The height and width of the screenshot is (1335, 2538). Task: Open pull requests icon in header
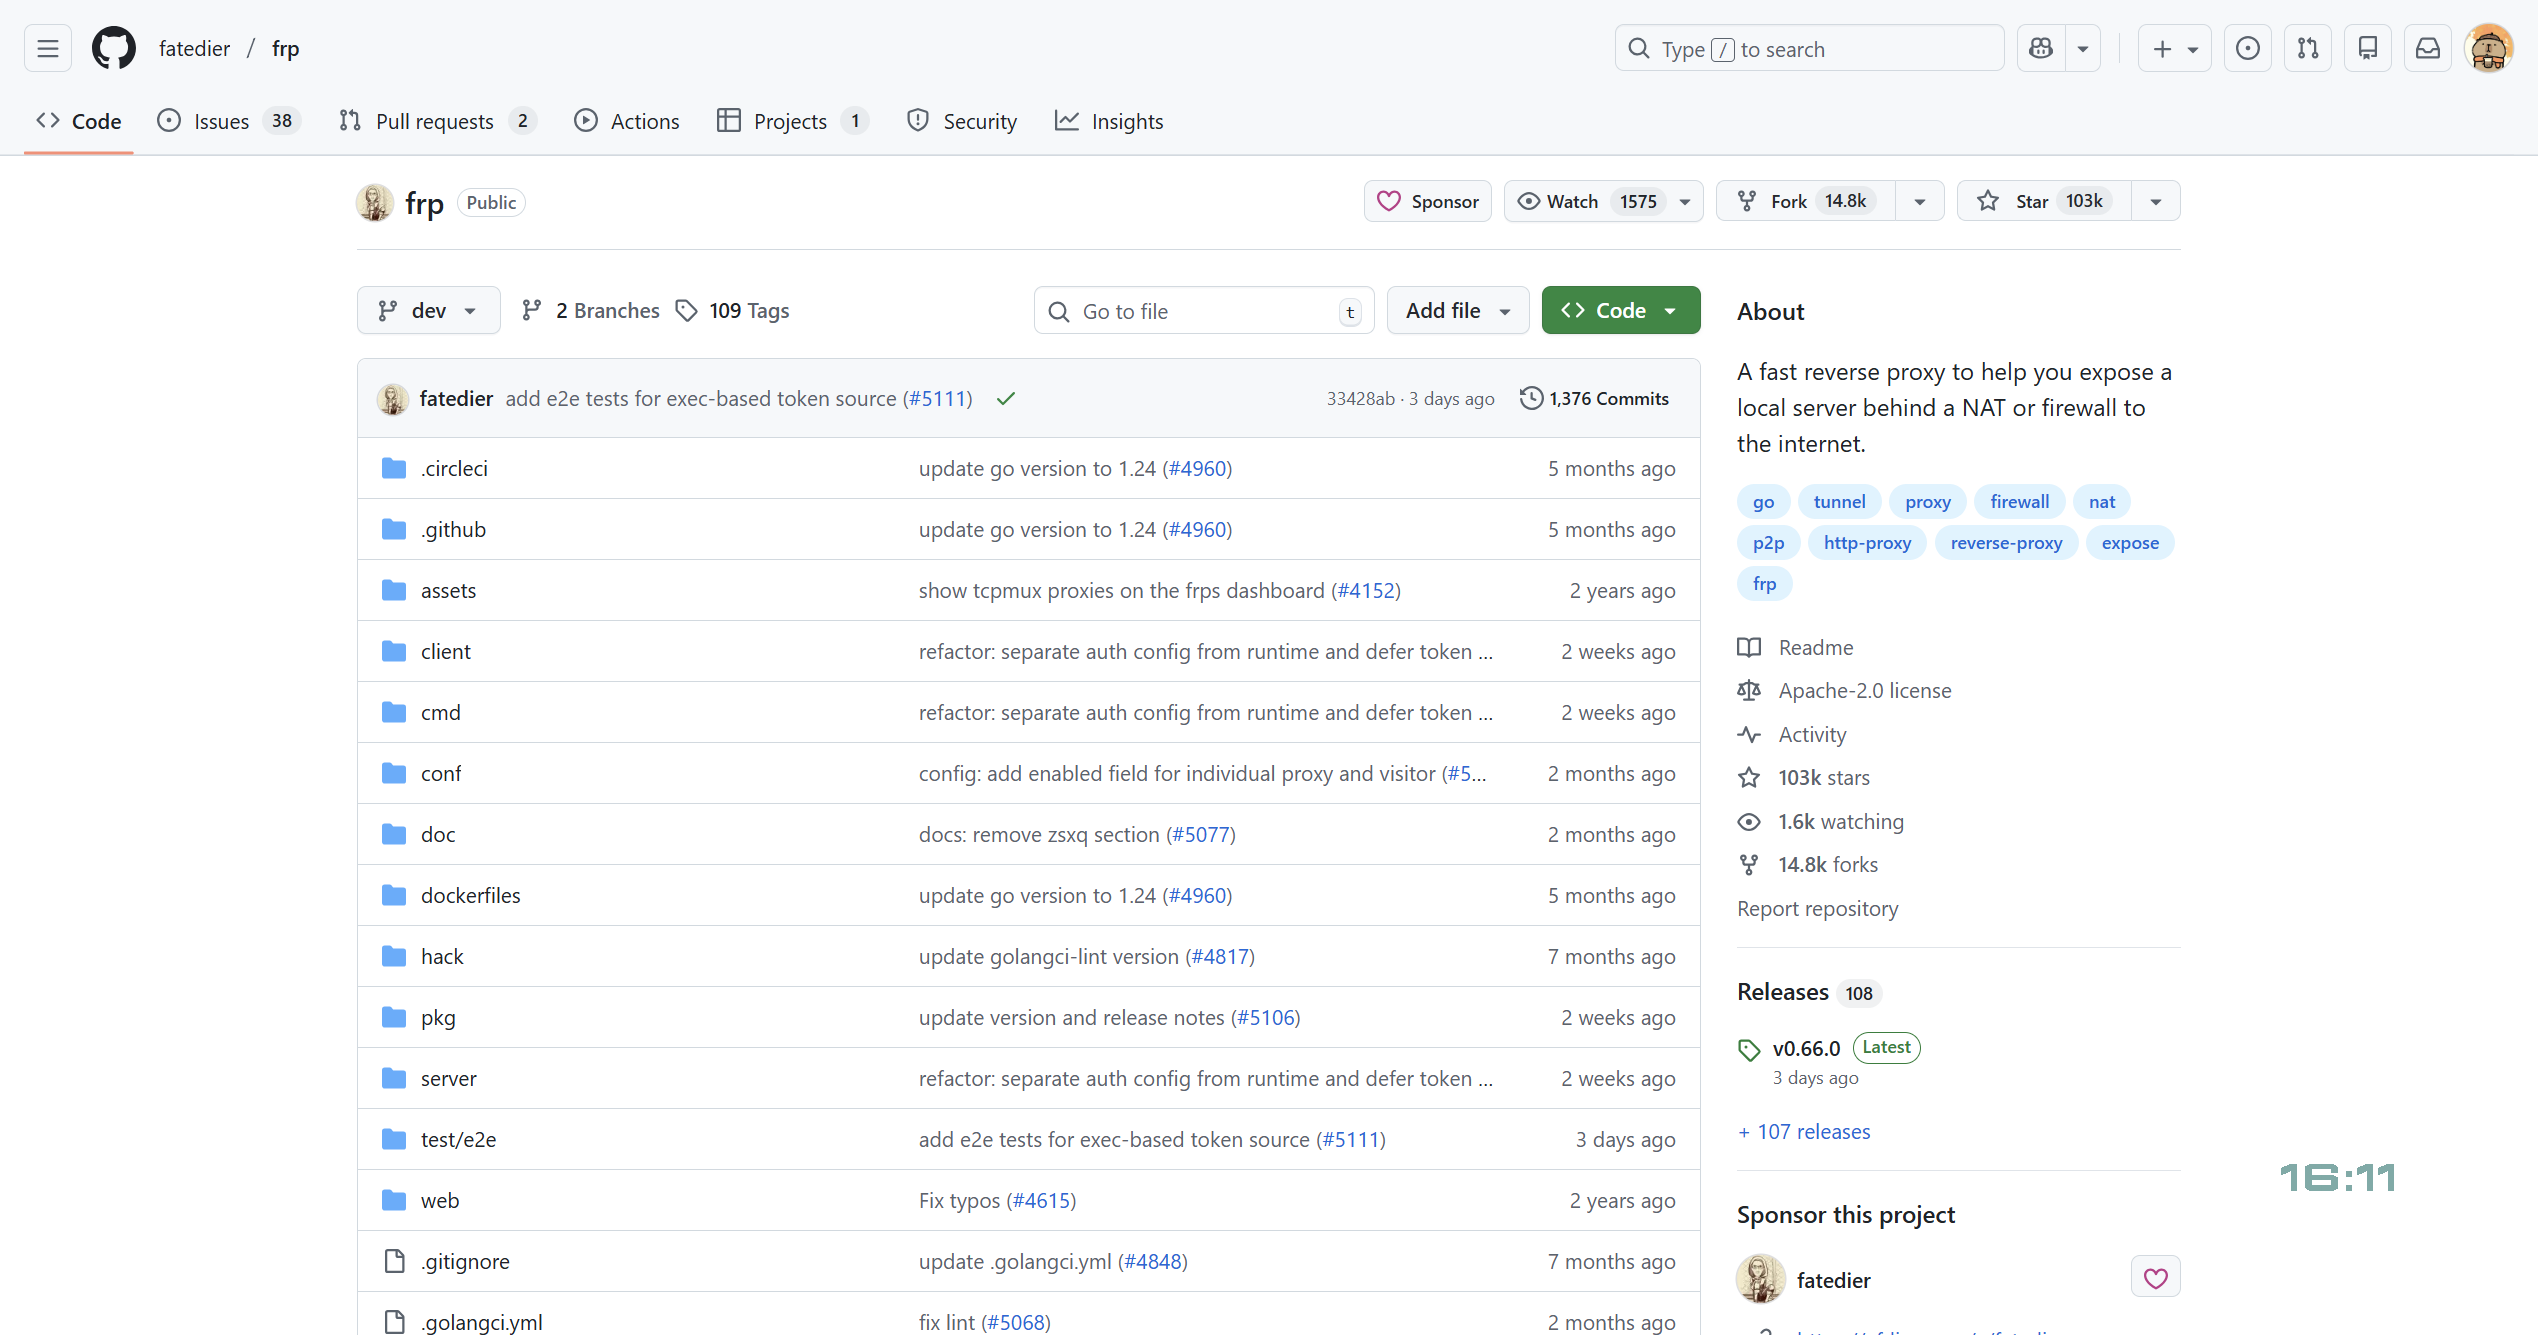pyautogui.click(x=2308, y=48)
